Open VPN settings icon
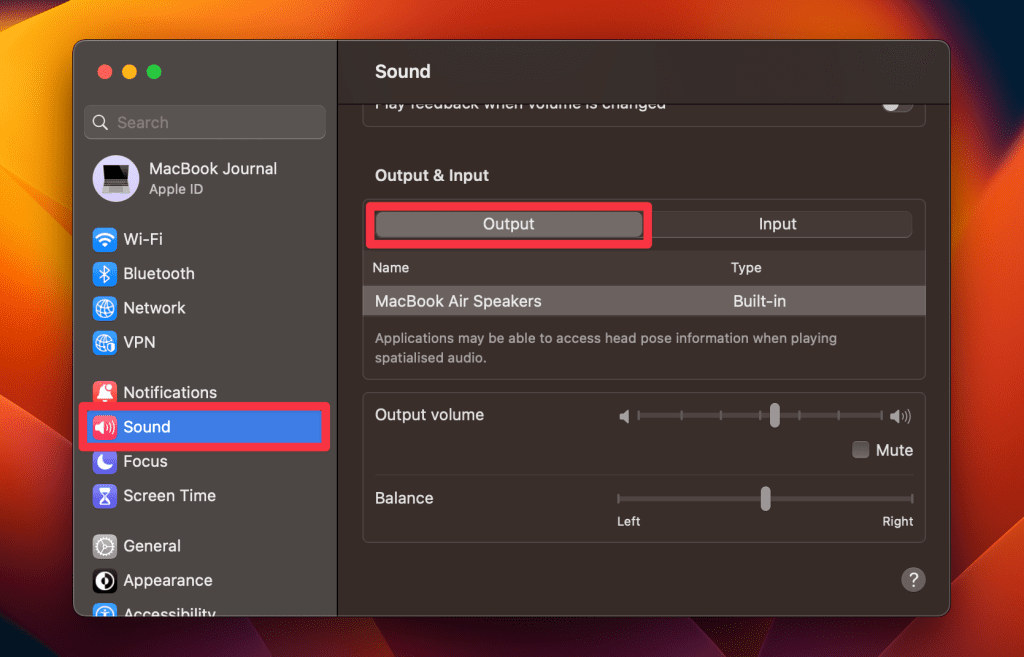The image size is (1024, 657). (105, 343)
